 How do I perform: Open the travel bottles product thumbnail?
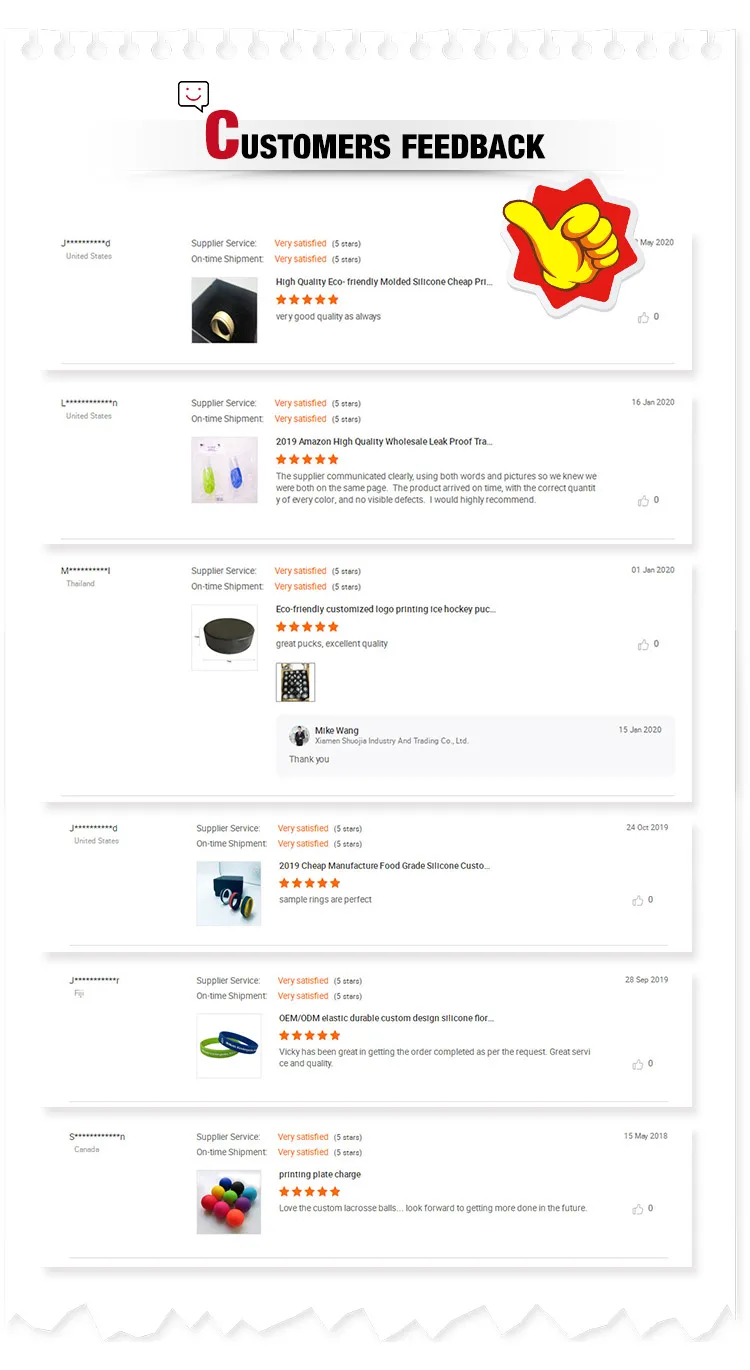pos(224,470)
